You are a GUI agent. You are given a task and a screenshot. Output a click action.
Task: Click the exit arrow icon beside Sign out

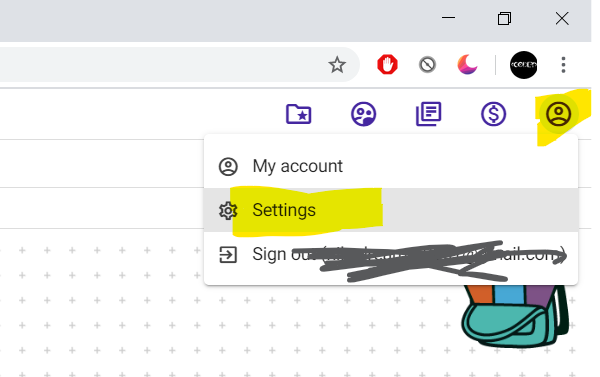[x=228, y=255]
